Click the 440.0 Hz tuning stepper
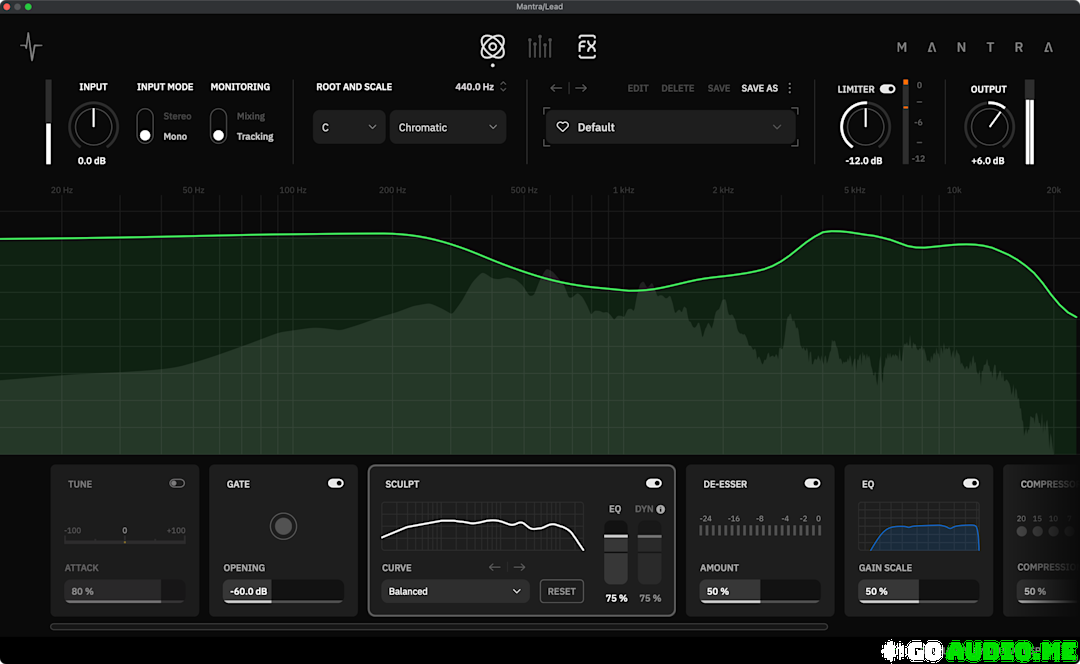 (x=503, y=87)
